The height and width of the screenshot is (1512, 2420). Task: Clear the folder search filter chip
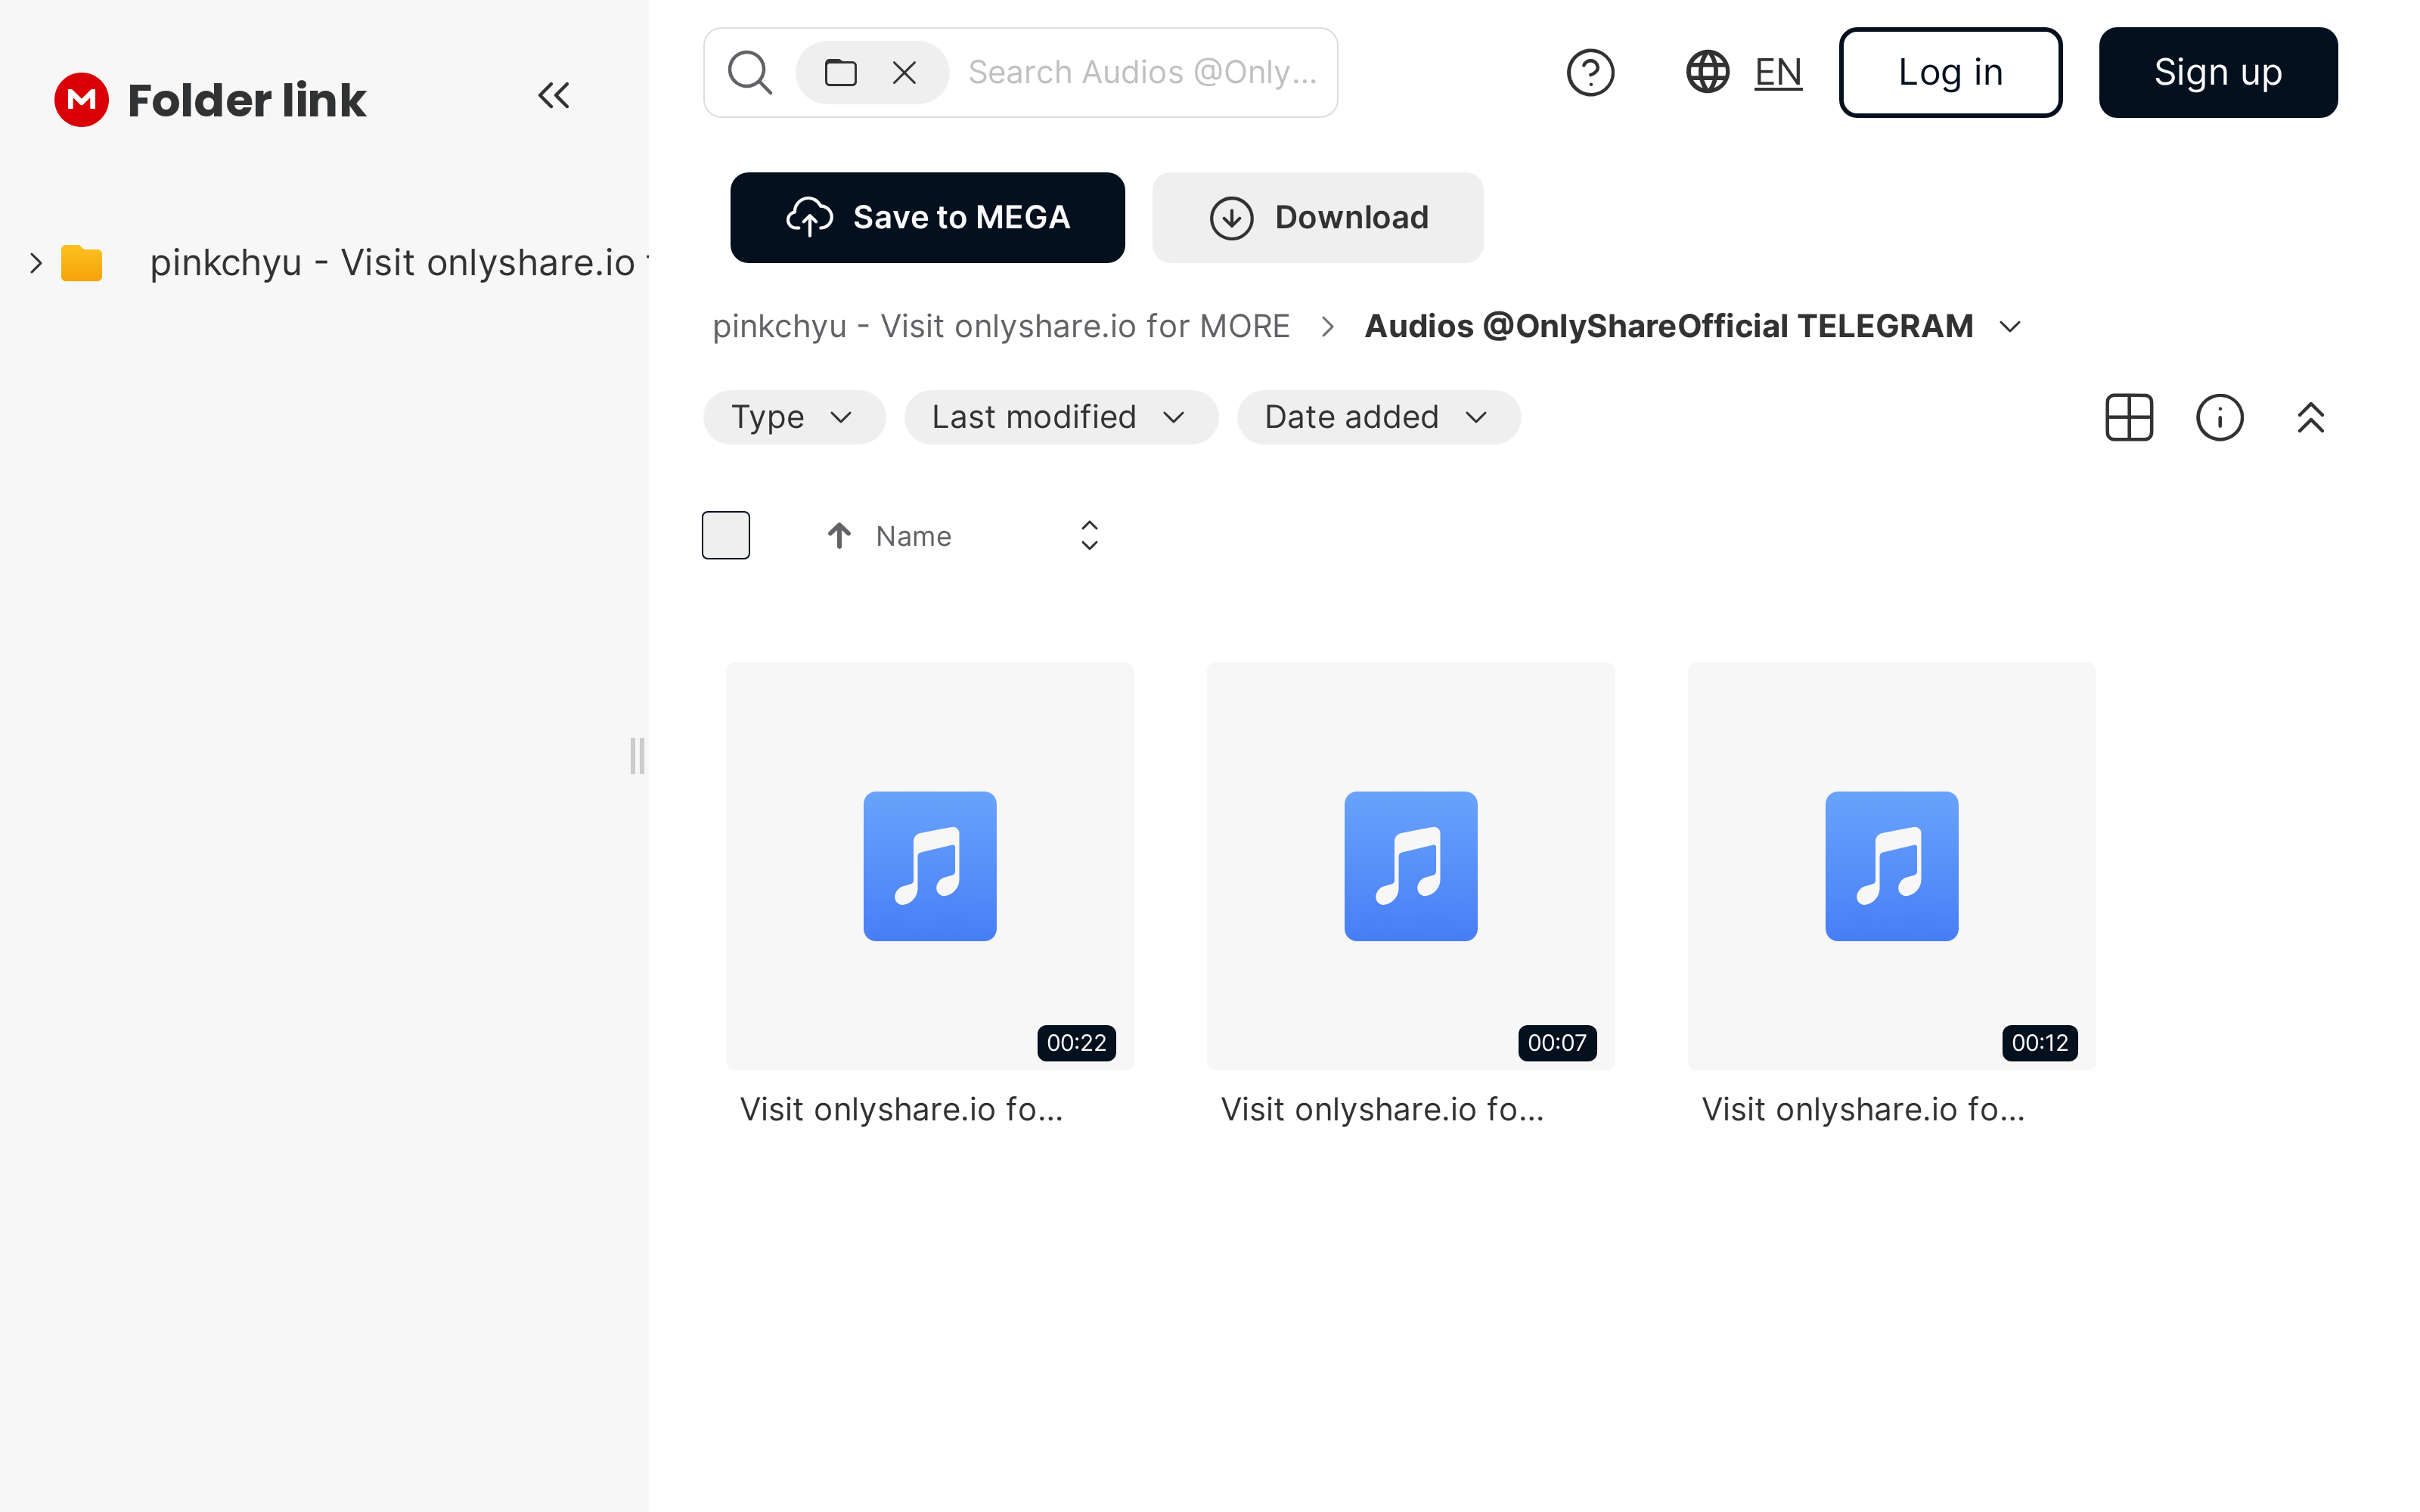tap(904, 72)
